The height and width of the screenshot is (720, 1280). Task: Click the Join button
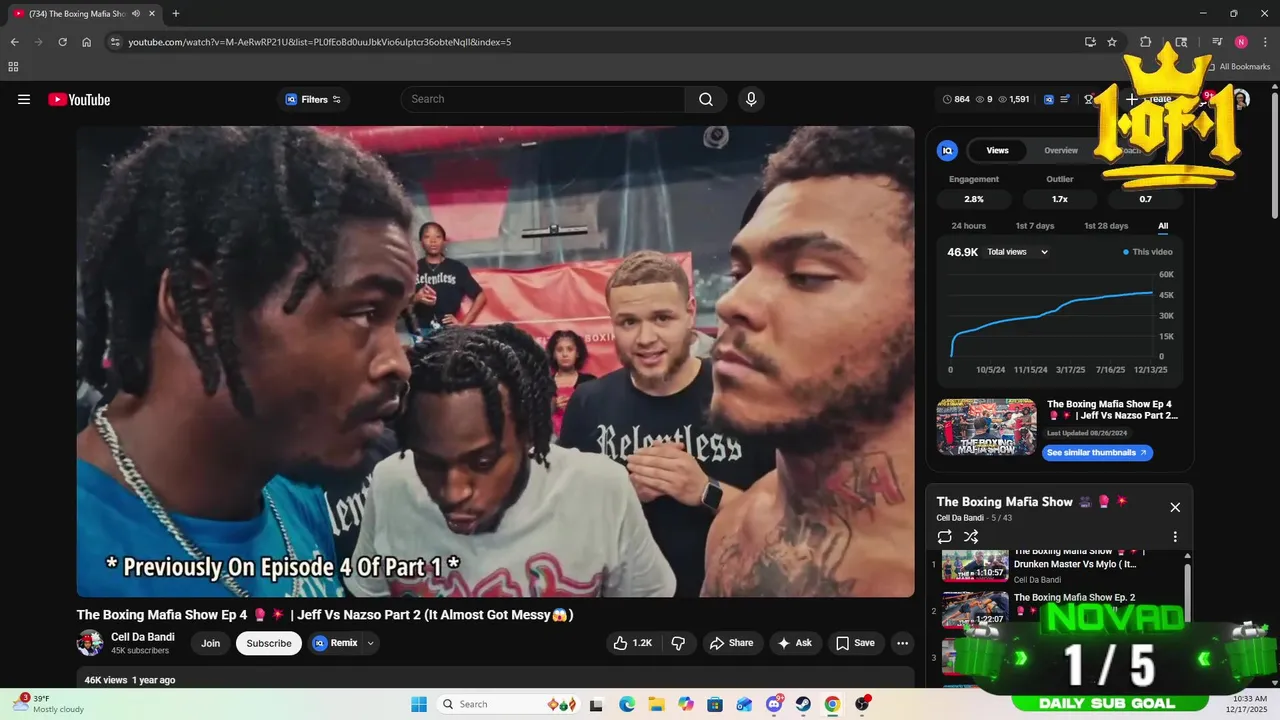click(210, 643)
